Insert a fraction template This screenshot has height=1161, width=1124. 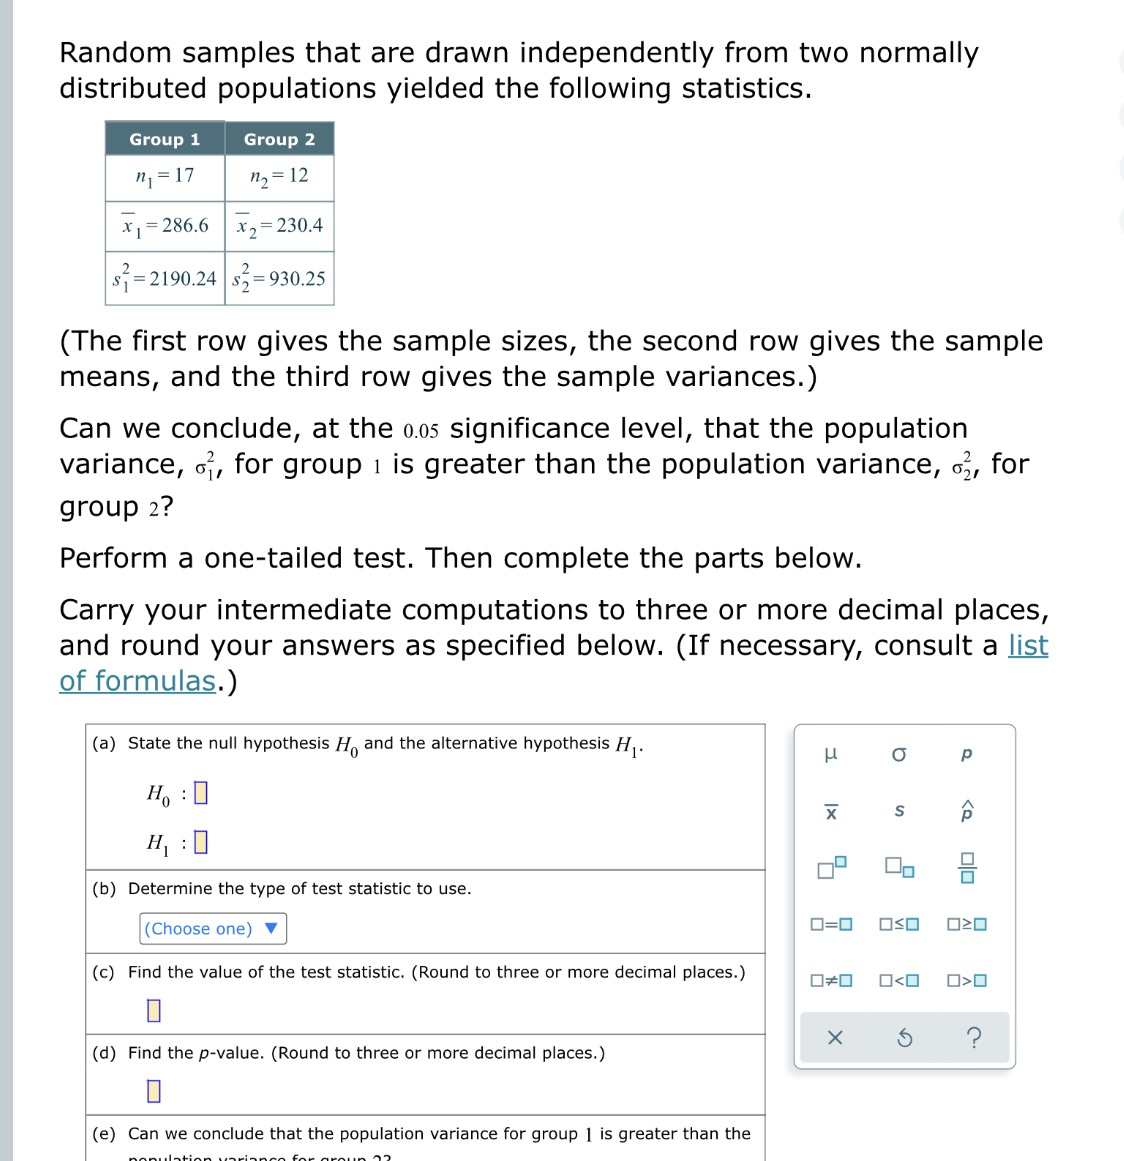(x=965, y=866)
